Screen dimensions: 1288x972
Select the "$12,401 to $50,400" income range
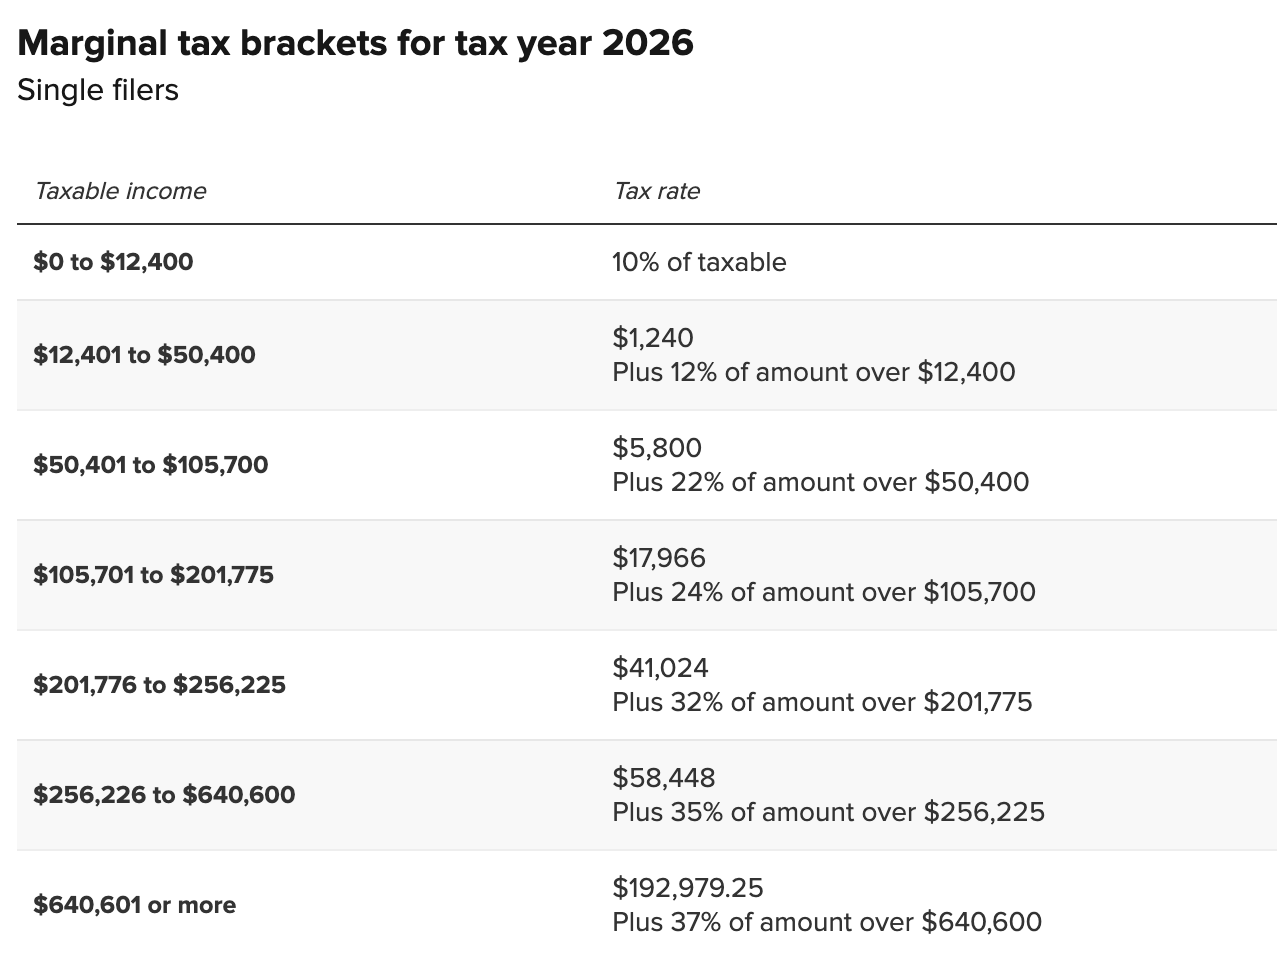click(x=144, y=355)
